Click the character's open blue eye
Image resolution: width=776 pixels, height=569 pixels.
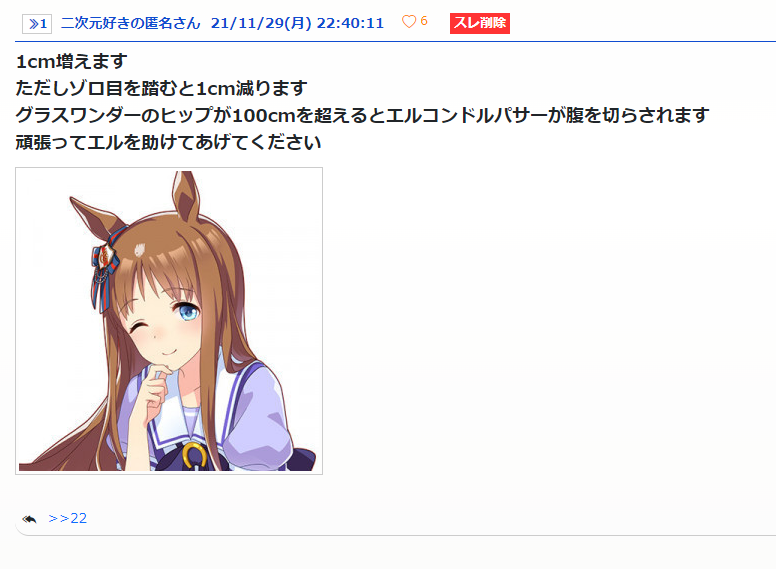pyautogui.click(x=188, y=312)
